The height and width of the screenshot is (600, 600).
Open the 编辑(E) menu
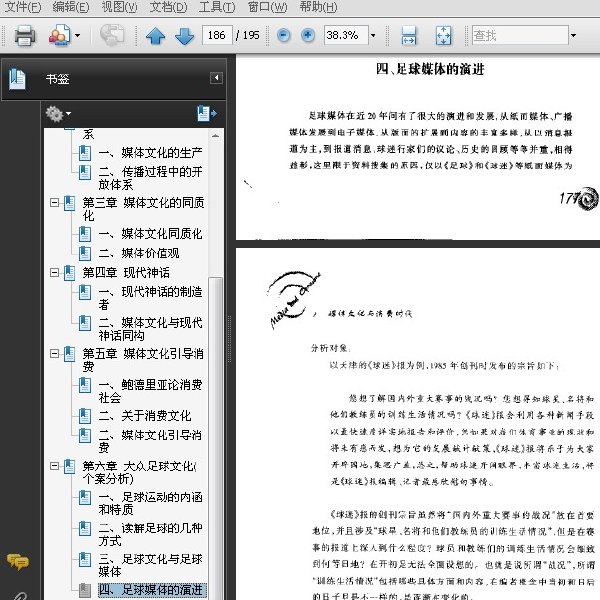click(x=71, y=7)
